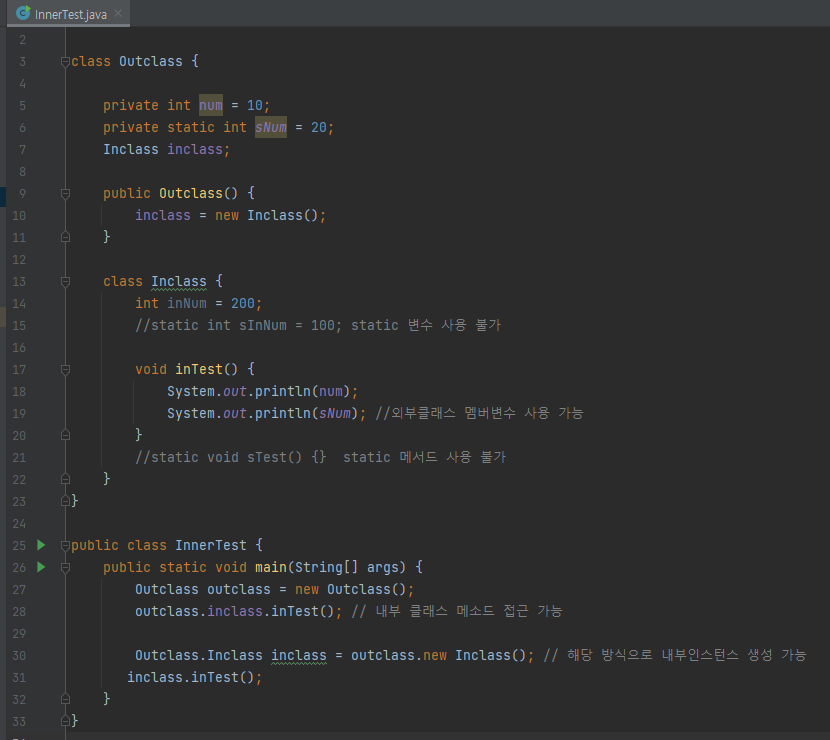Collapse the InnerTest class fold on line 25
The image size is (830, 740).
[x=65, y=545]
